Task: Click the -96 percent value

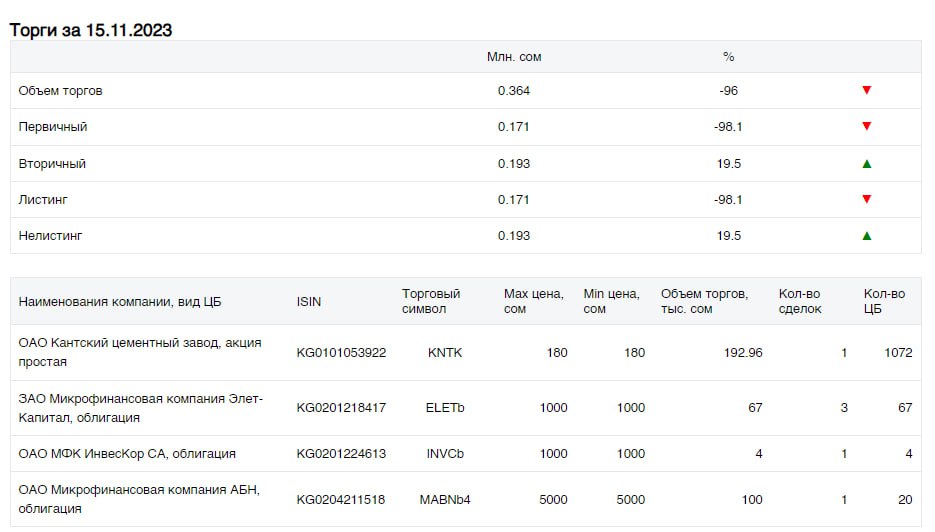Action: tap(728, 91)
